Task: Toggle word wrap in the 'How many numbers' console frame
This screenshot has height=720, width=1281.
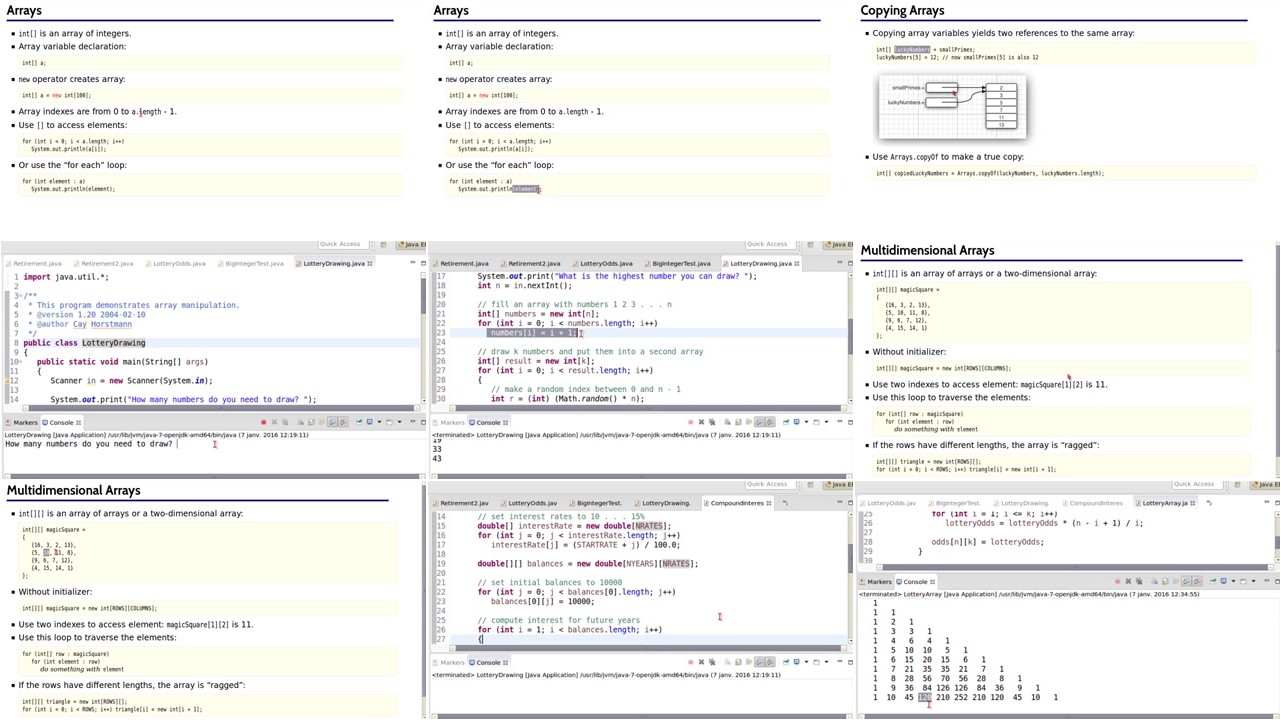Action: pos(322,422)
